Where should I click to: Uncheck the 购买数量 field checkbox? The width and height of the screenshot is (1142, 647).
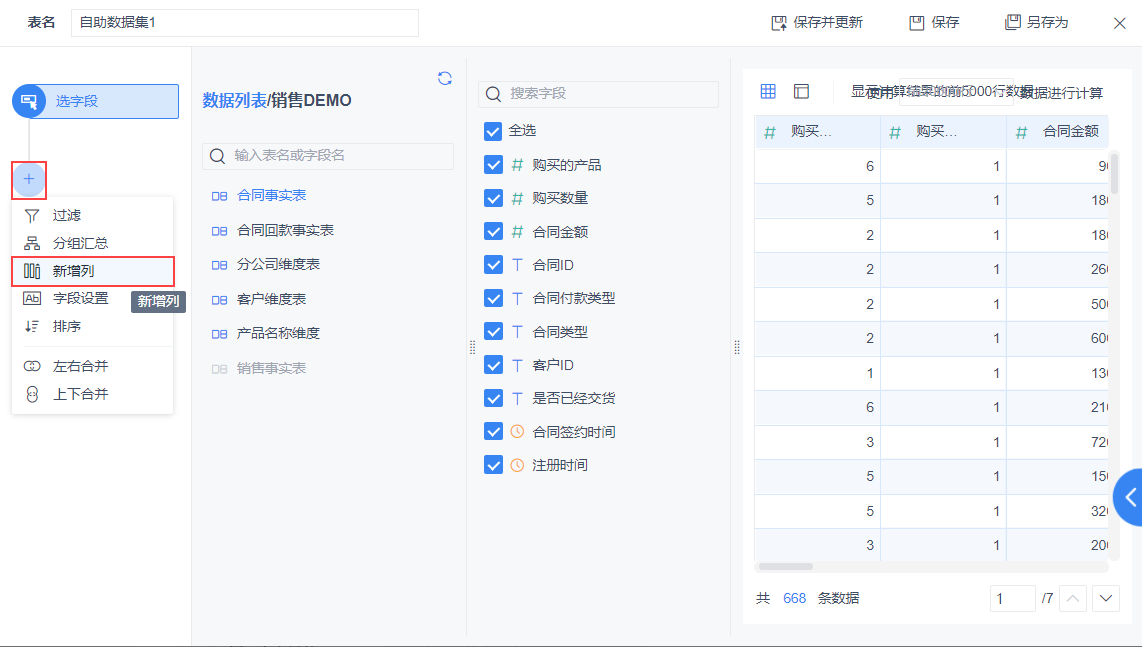click(x=493, y=198)
